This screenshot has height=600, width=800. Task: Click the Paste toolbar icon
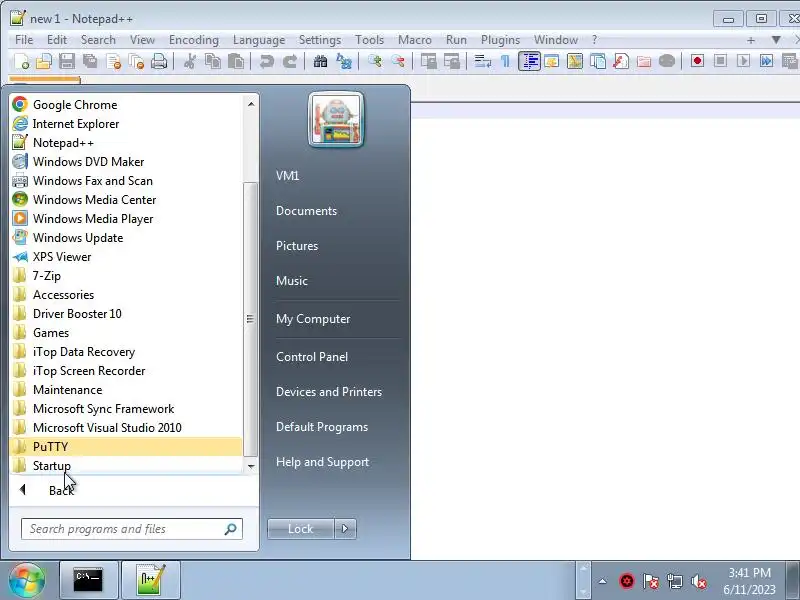point(236,61)
